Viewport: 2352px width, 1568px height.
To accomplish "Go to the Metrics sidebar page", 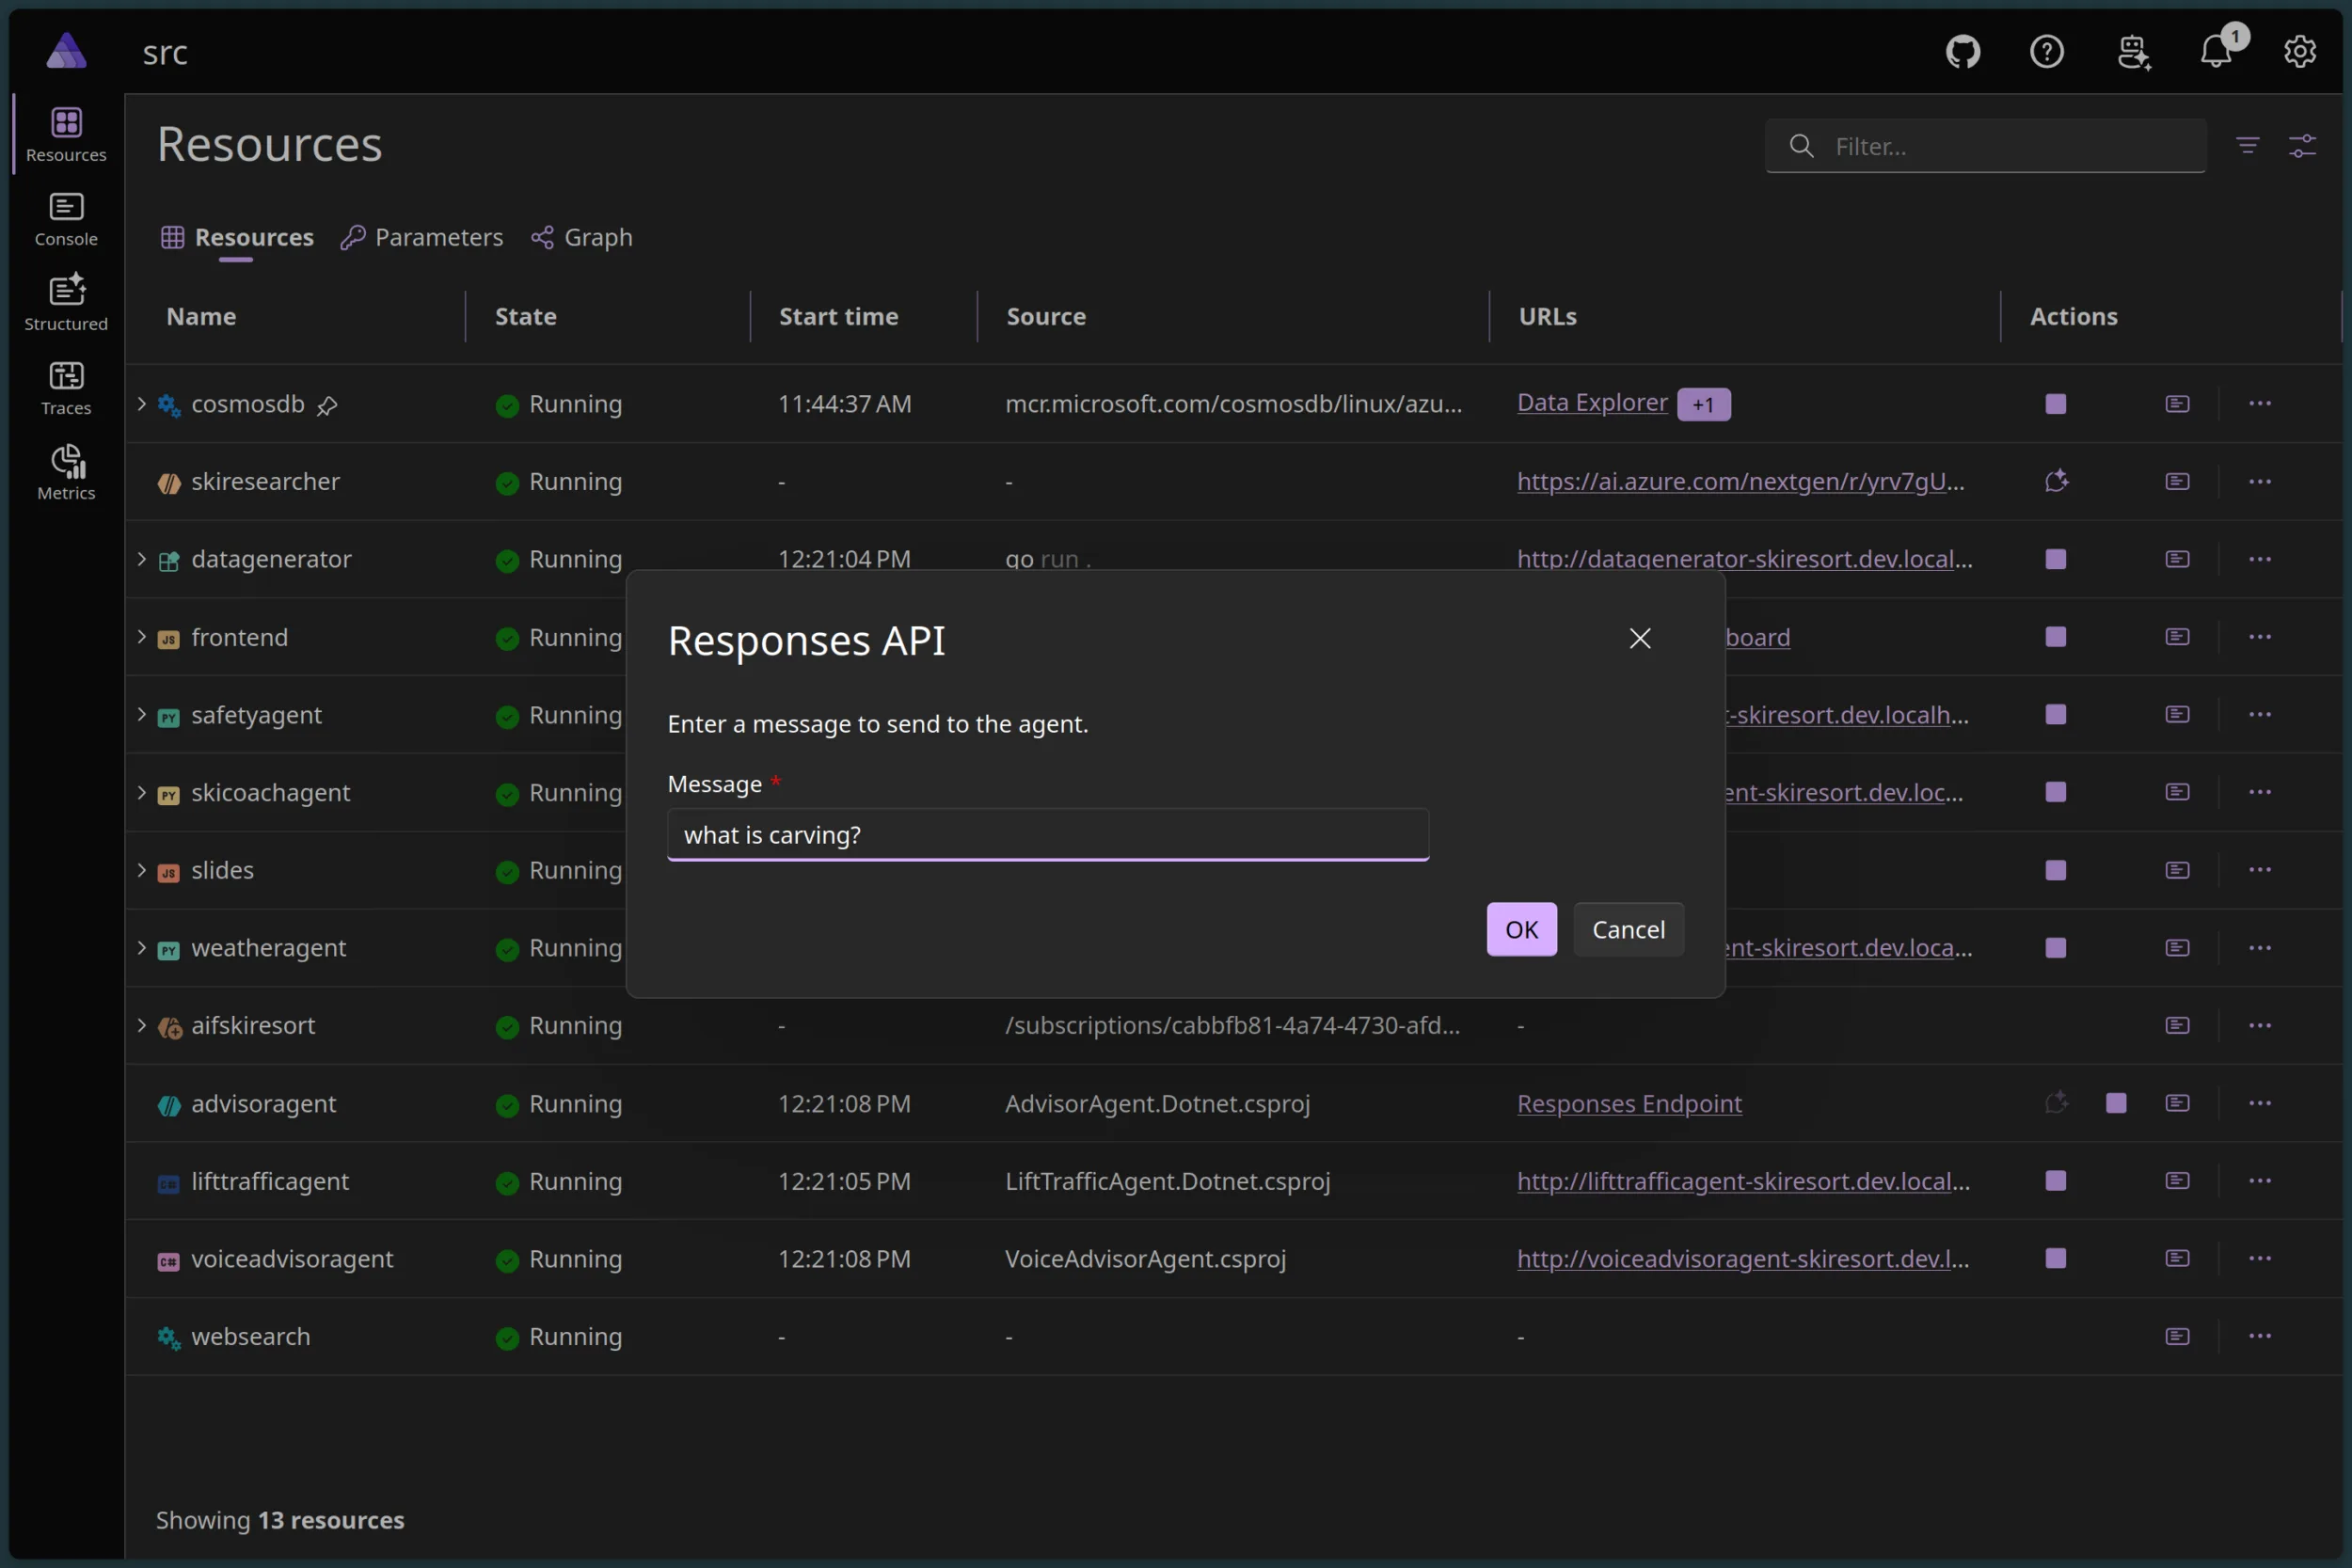I will 66,474.
